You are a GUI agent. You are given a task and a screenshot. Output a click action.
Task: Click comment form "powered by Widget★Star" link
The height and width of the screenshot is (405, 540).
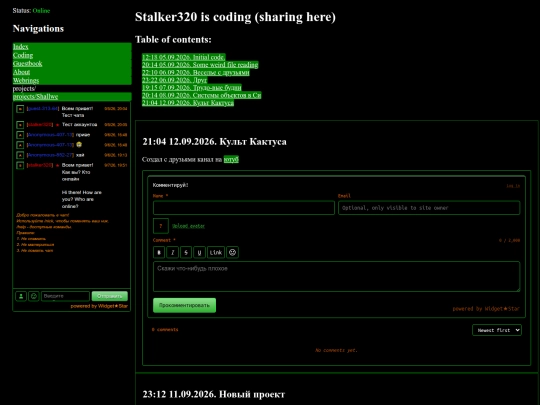pyautogui.click(x=486, y=309)
